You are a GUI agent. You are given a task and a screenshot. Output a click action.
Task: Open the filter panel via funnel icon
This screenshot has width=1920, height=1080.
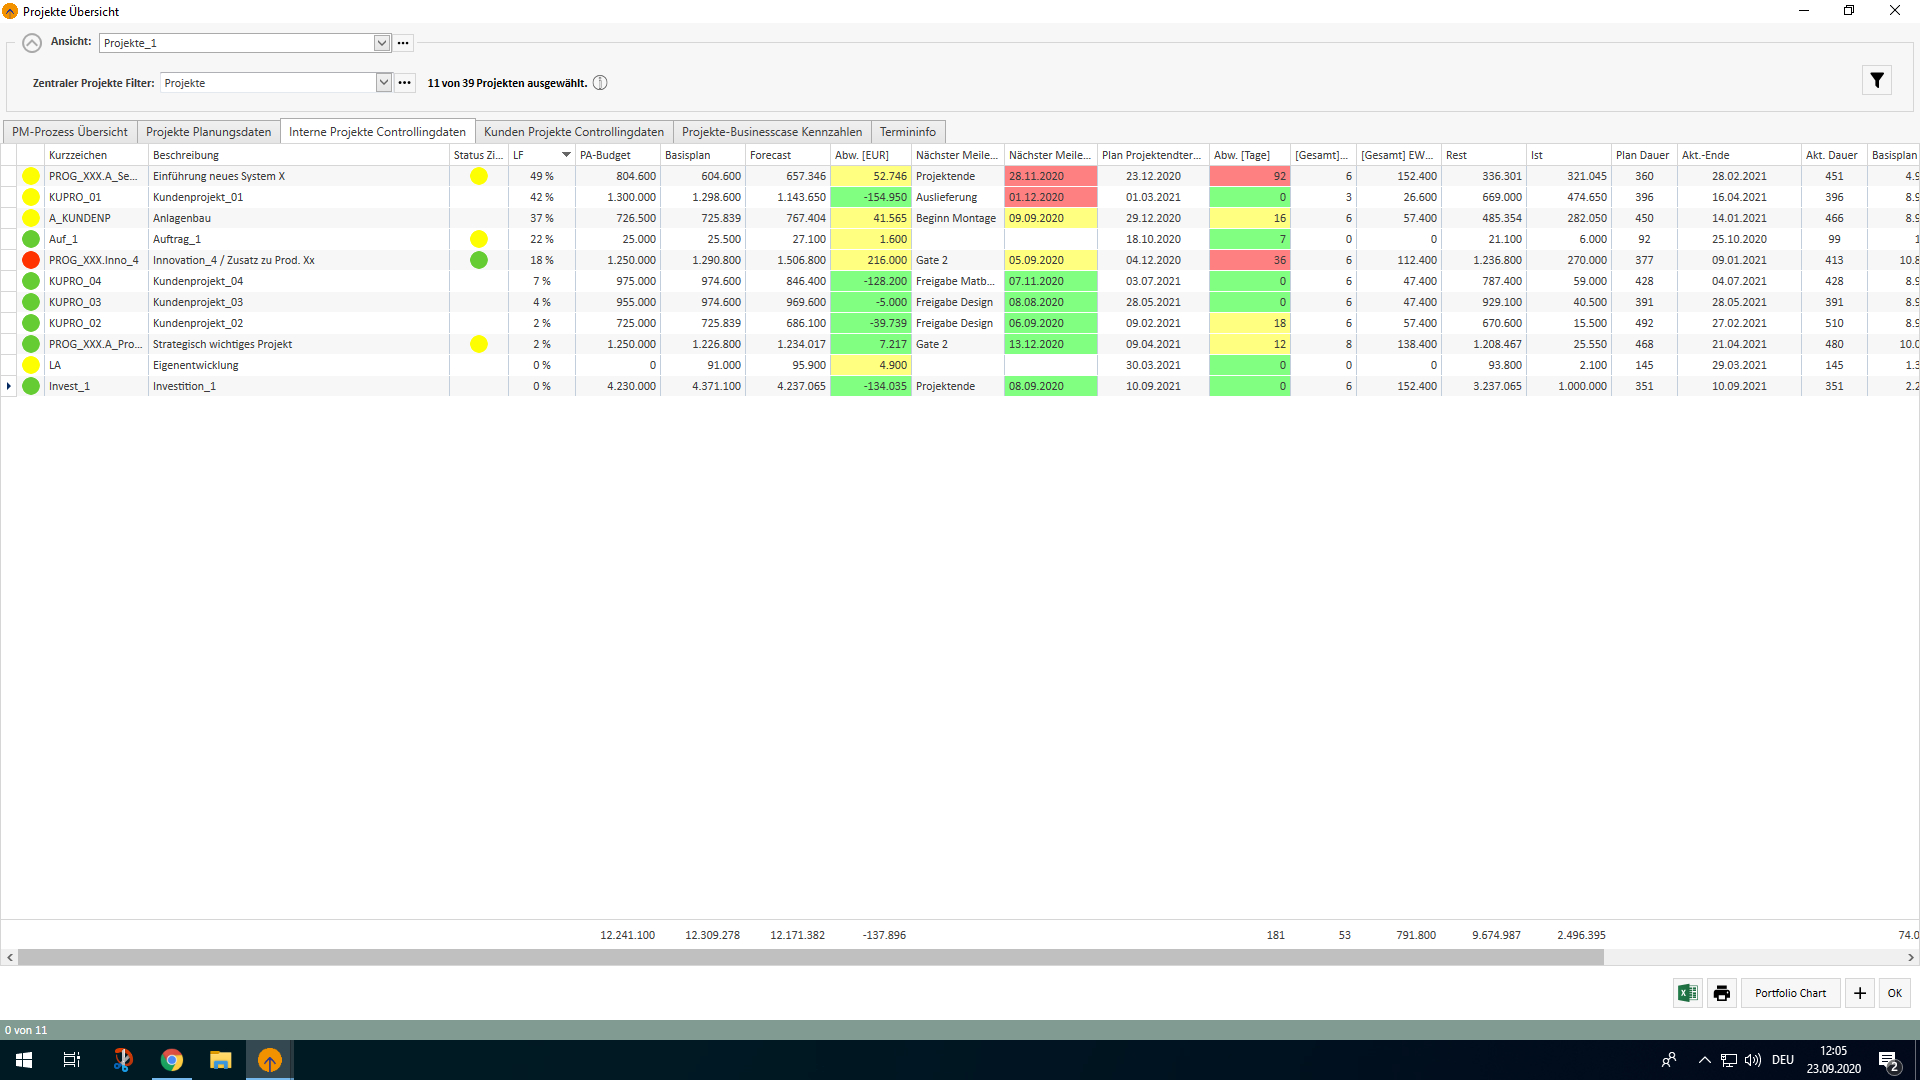tap(1877, 80)
